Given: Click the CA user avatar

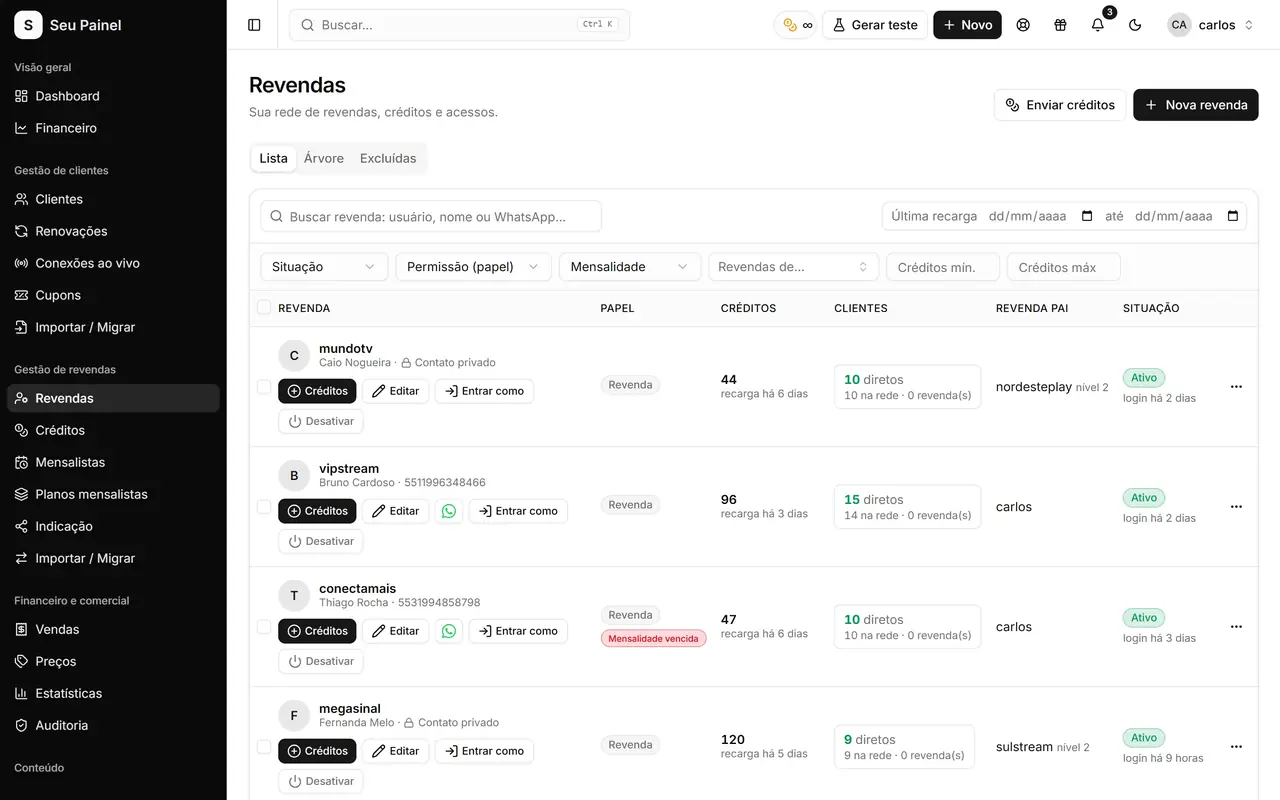Looking at the screenshot, I should click(x=1179, y=25).
